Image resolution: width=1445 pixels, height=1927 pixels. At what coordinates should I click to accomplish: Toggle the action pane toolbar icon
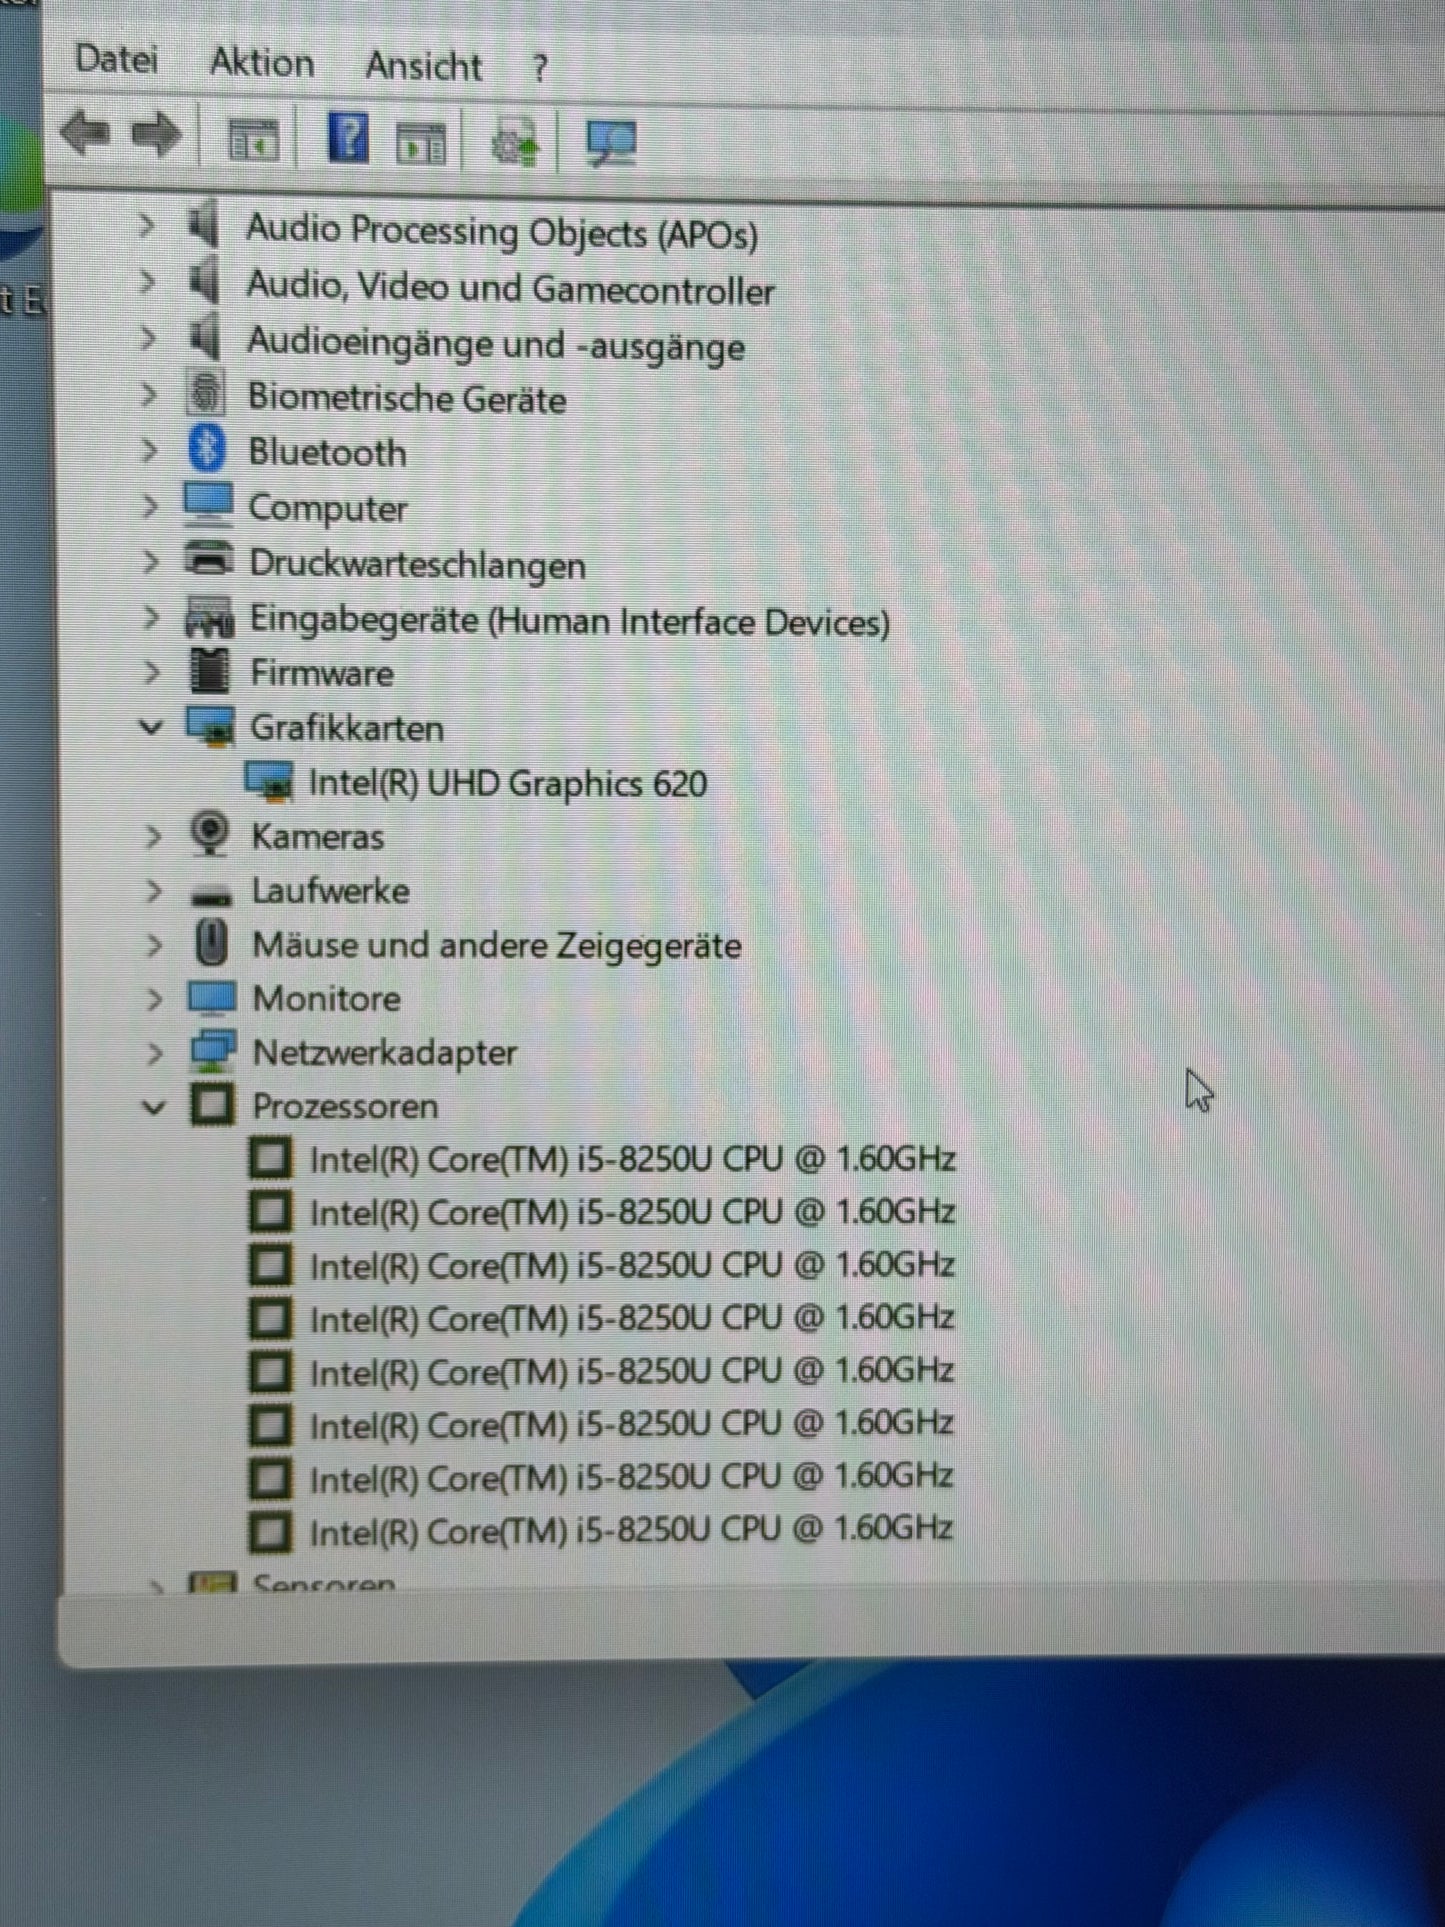(421, 143)
